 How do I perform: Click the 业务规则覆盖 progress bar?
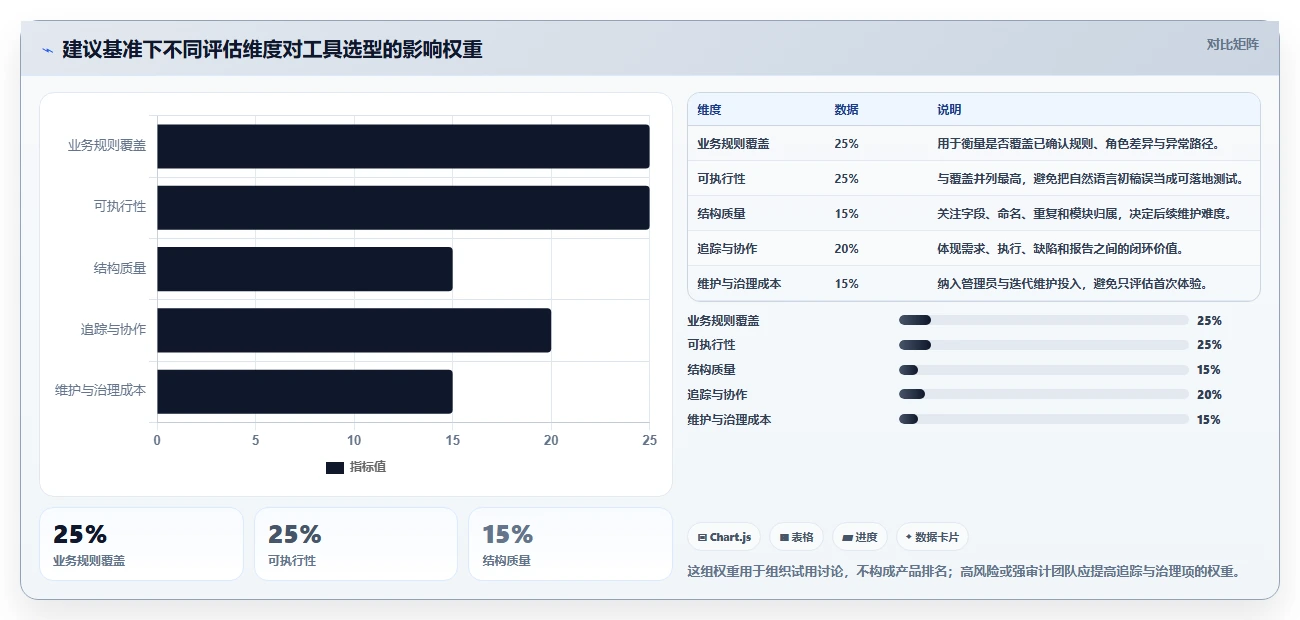1044,320
